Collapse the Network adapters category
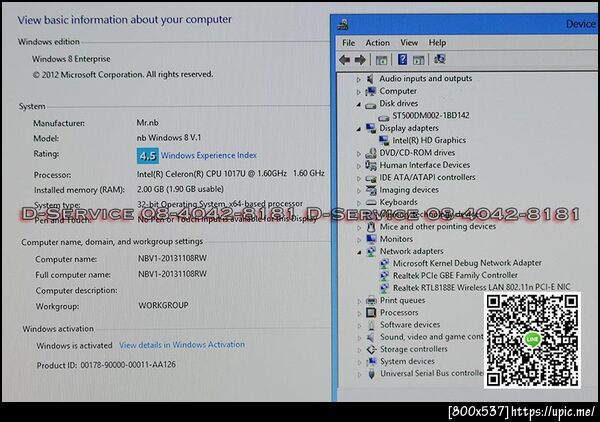The image size is (600, 422). tap(359, 252)
